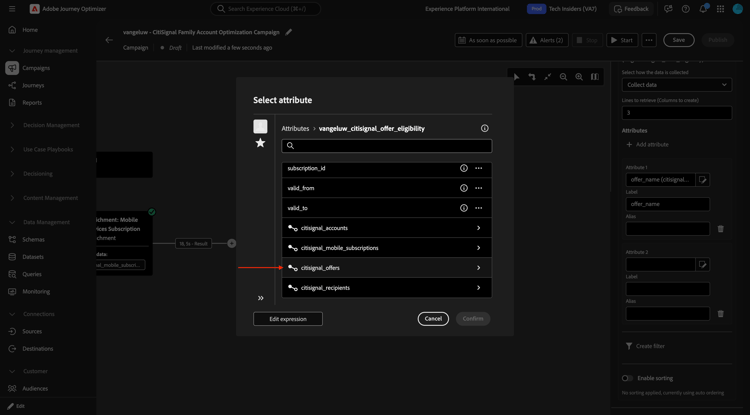Open more options for subscription_id

click(x=478, y=168)
